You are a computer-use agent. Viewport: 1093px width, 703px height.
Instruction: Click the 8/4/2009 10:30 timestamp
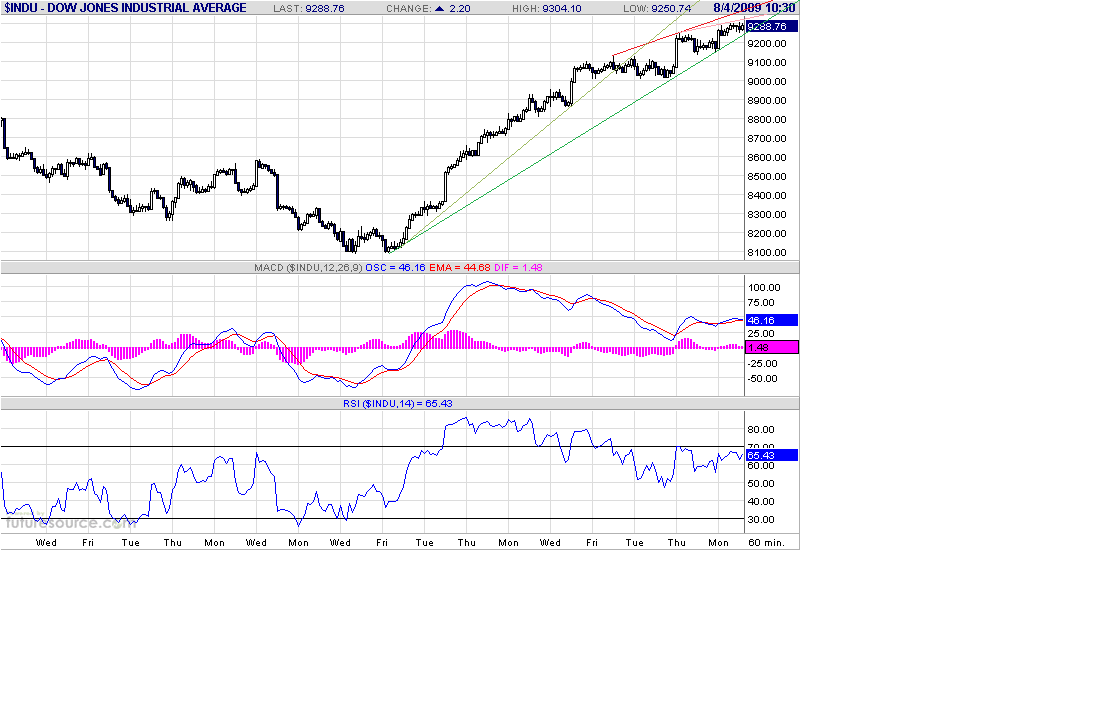[754, 8]
